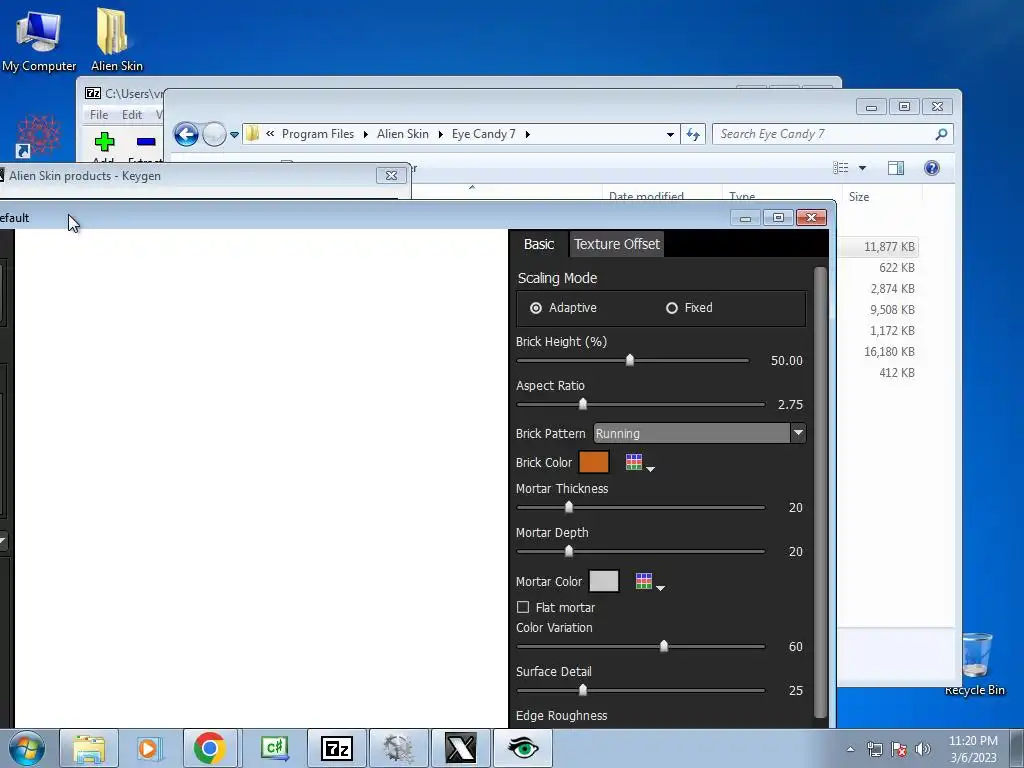Click the gray Mortar Color swatch

tap(603, 581)
